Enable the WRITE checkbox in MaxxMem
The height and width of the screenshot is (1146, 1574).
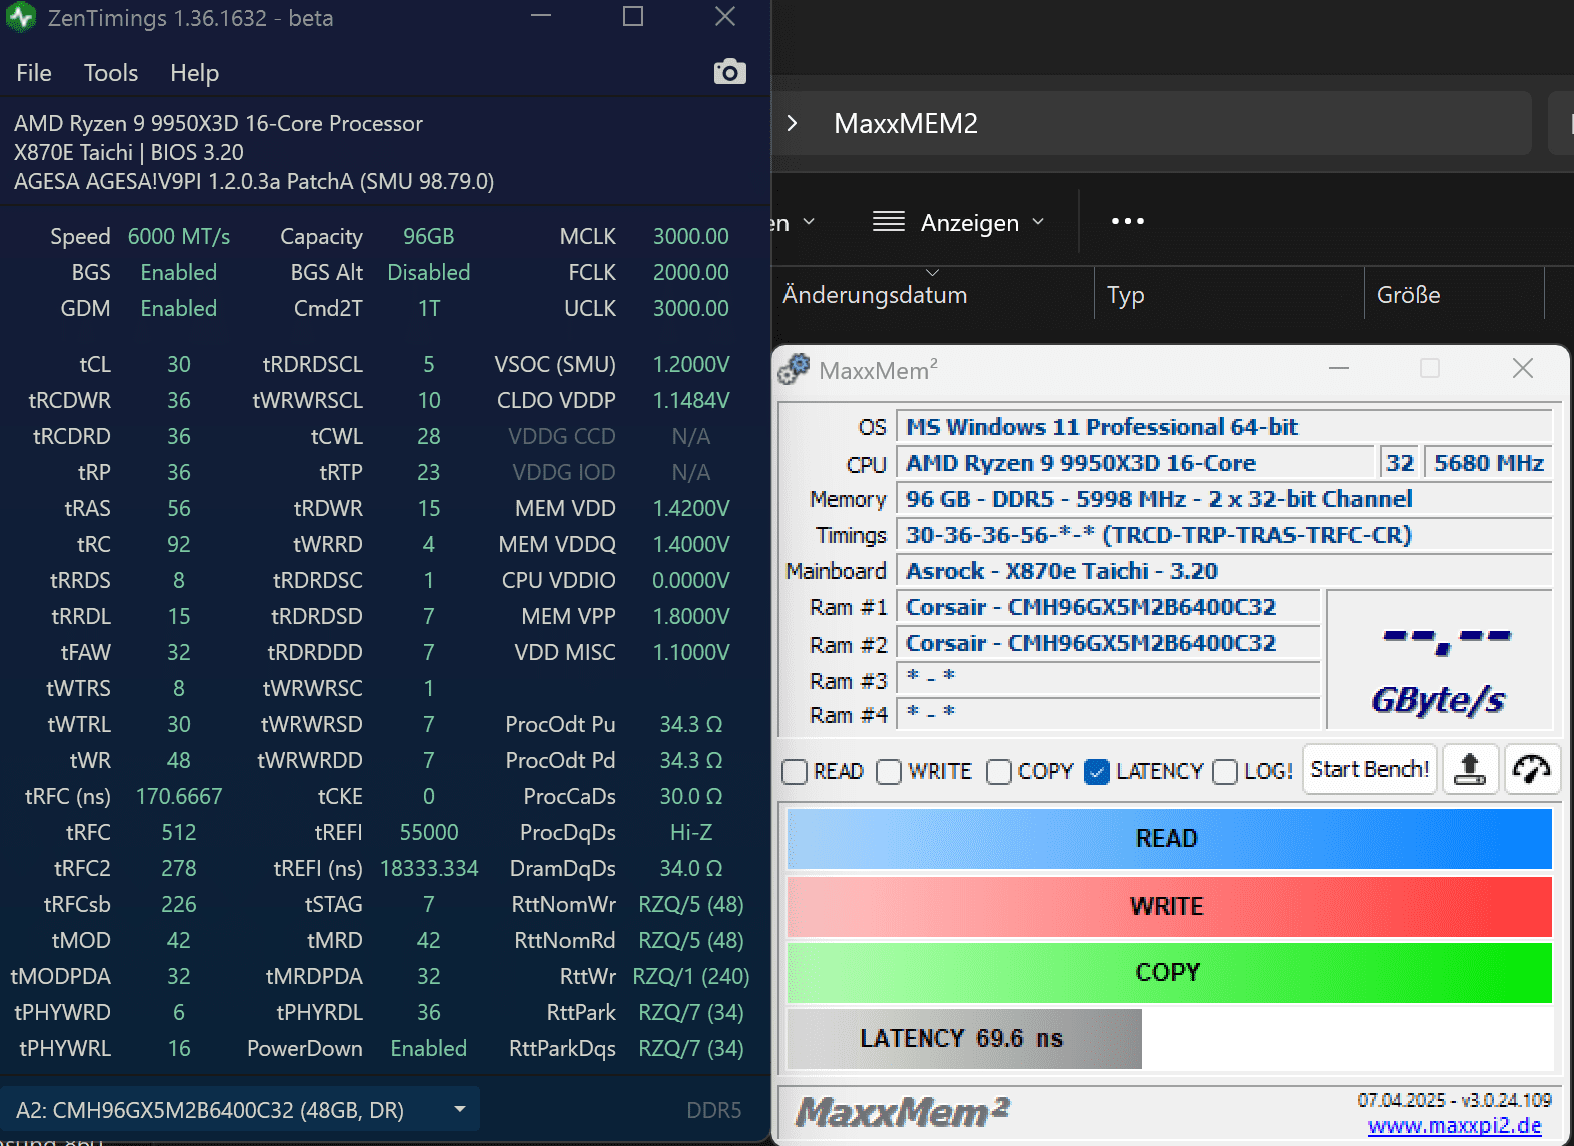889,772
